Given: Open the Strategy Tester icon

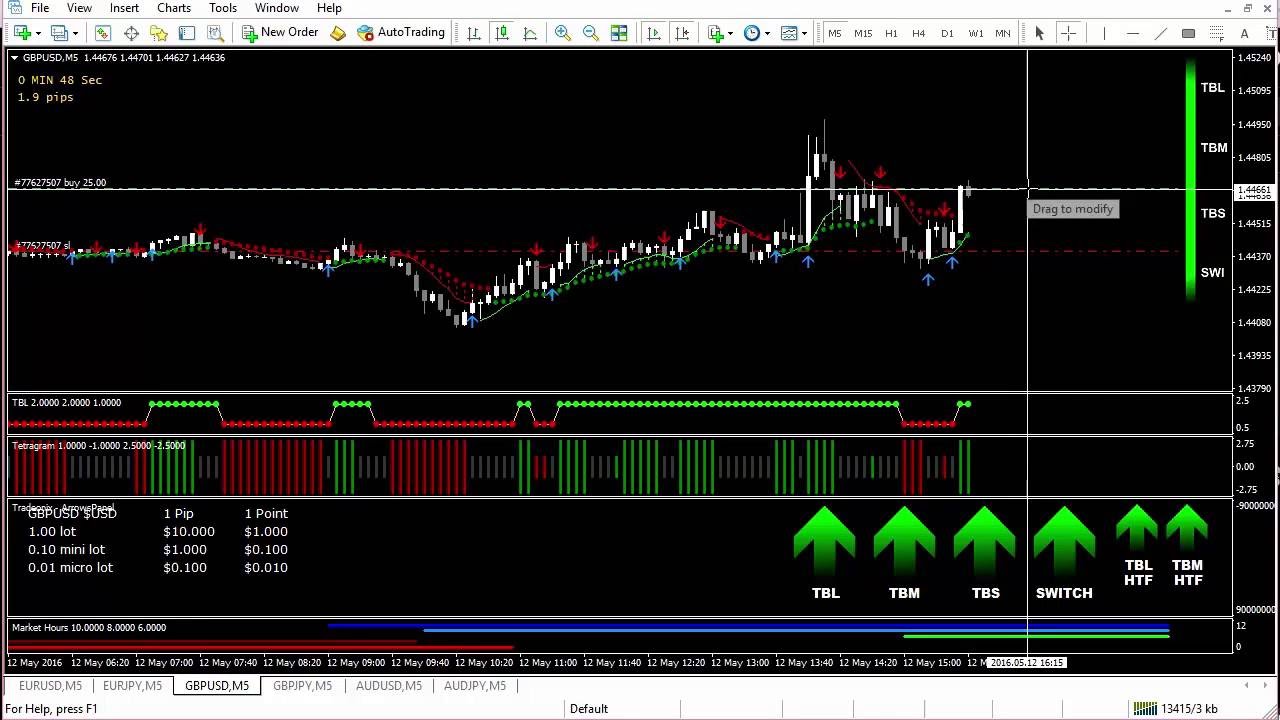Looking at the screenshot, I should coord(215,33).
